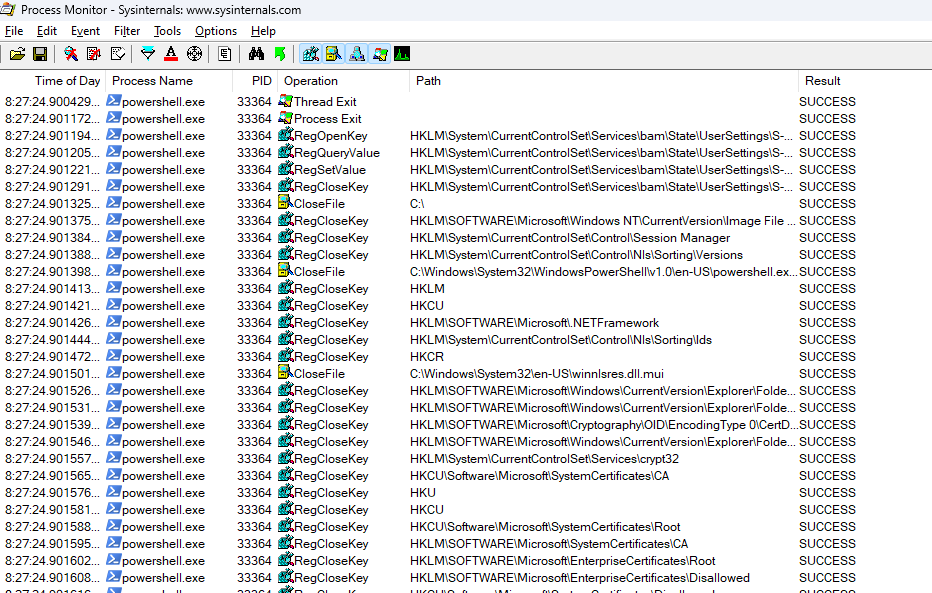
Task: Select the EnterpriseCertificates\Disallowed path
Action: (580, 578)
